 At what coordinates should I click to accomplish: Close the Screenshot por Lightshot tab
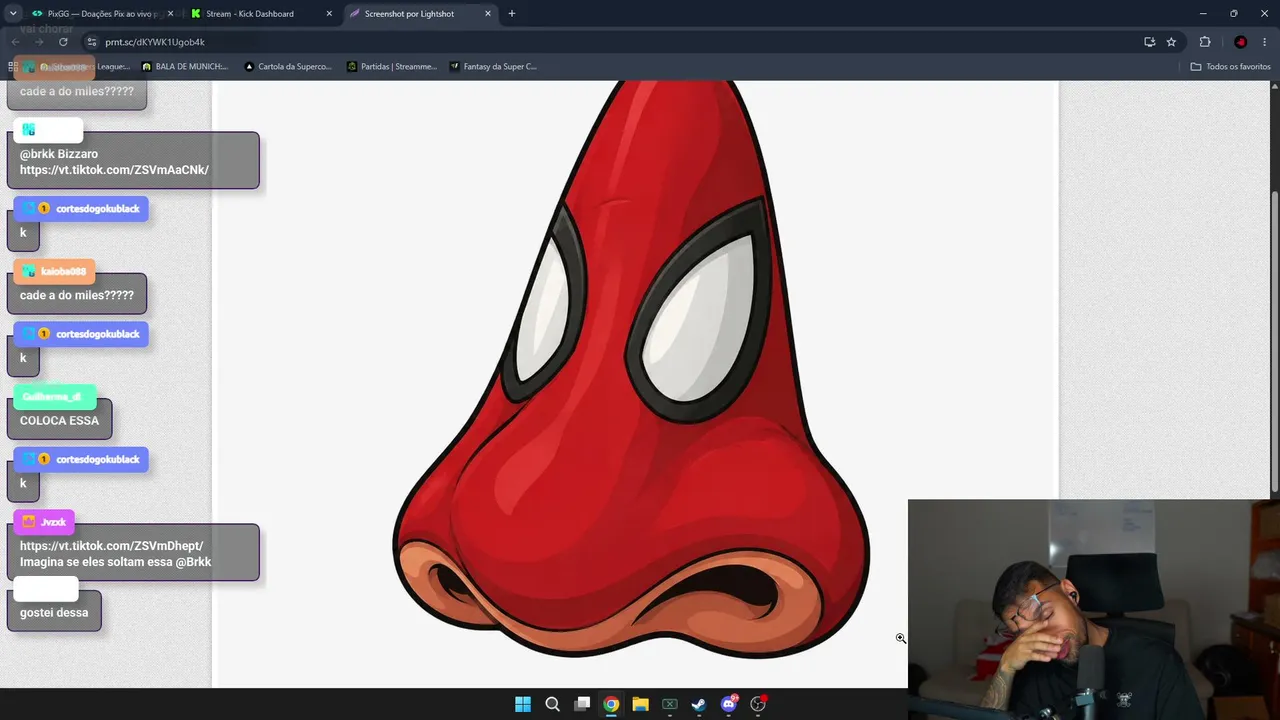tap(488, 14)
